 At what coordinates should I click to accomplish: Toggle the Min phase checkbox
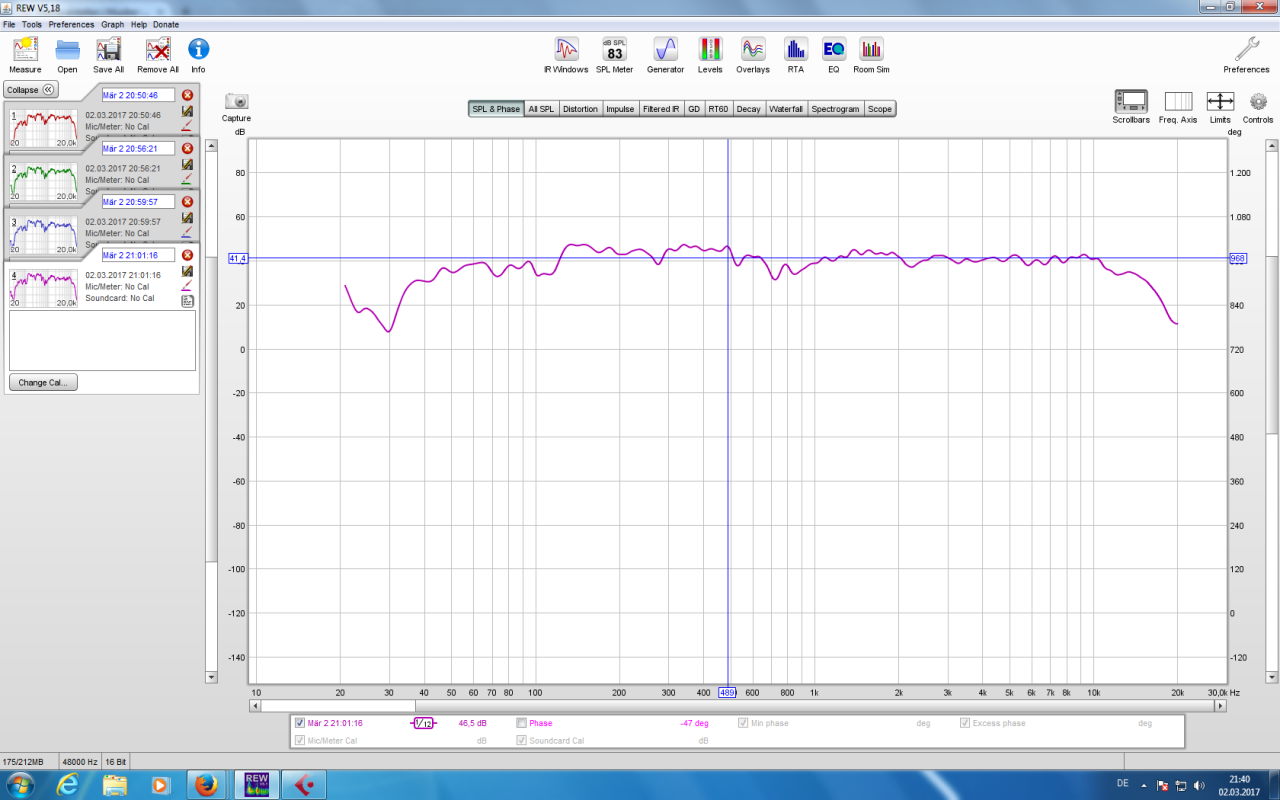click(743, 723)
